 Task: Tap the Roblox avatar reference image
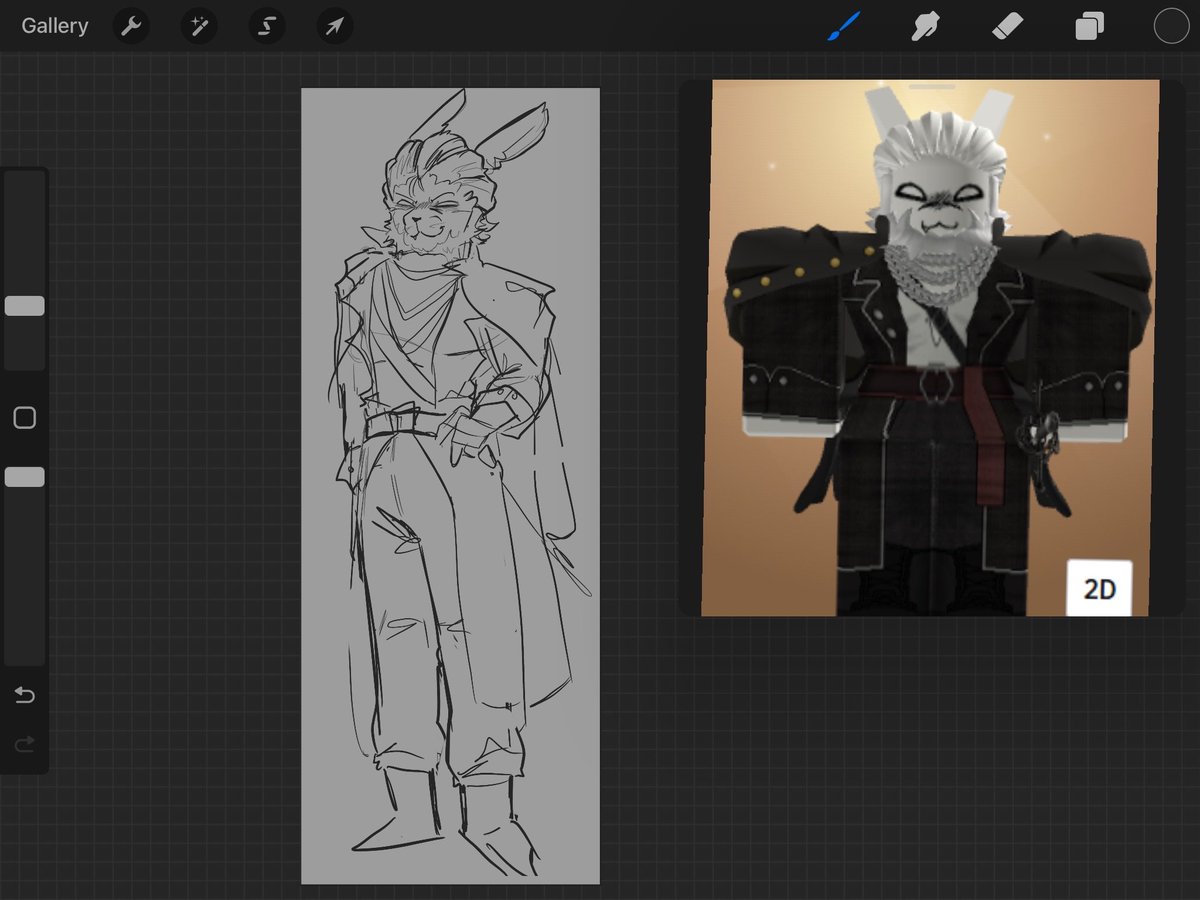[x=930, y=348]
